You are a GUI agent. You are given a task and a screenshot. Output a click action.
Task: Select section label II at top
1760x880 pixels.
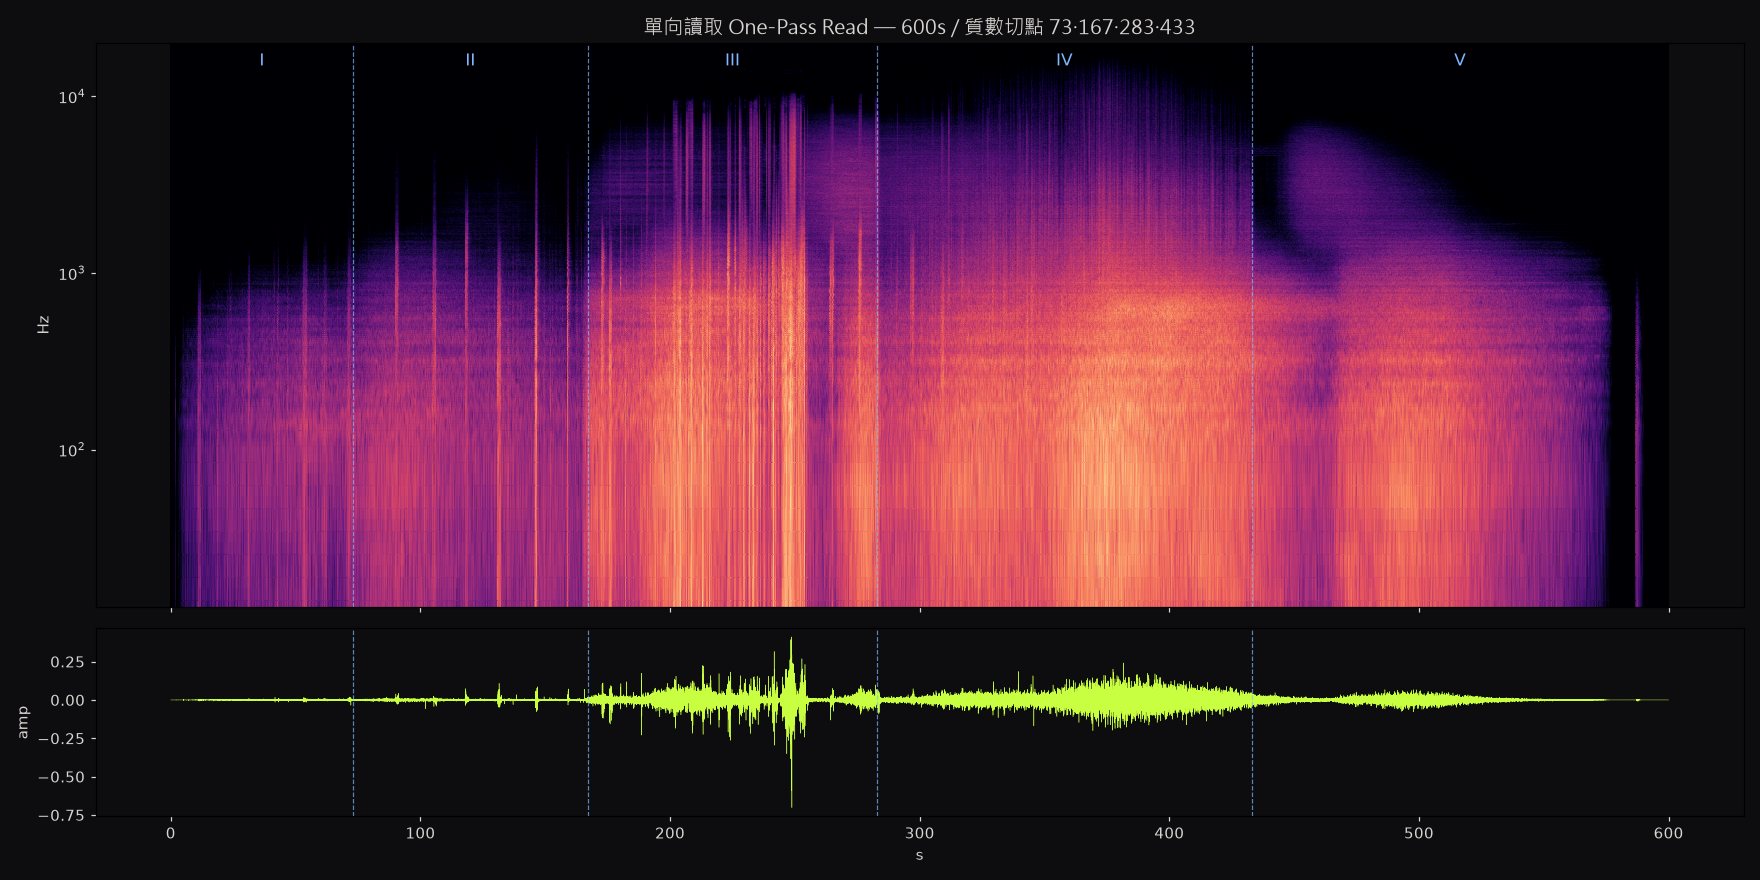[x=470, y=60]
